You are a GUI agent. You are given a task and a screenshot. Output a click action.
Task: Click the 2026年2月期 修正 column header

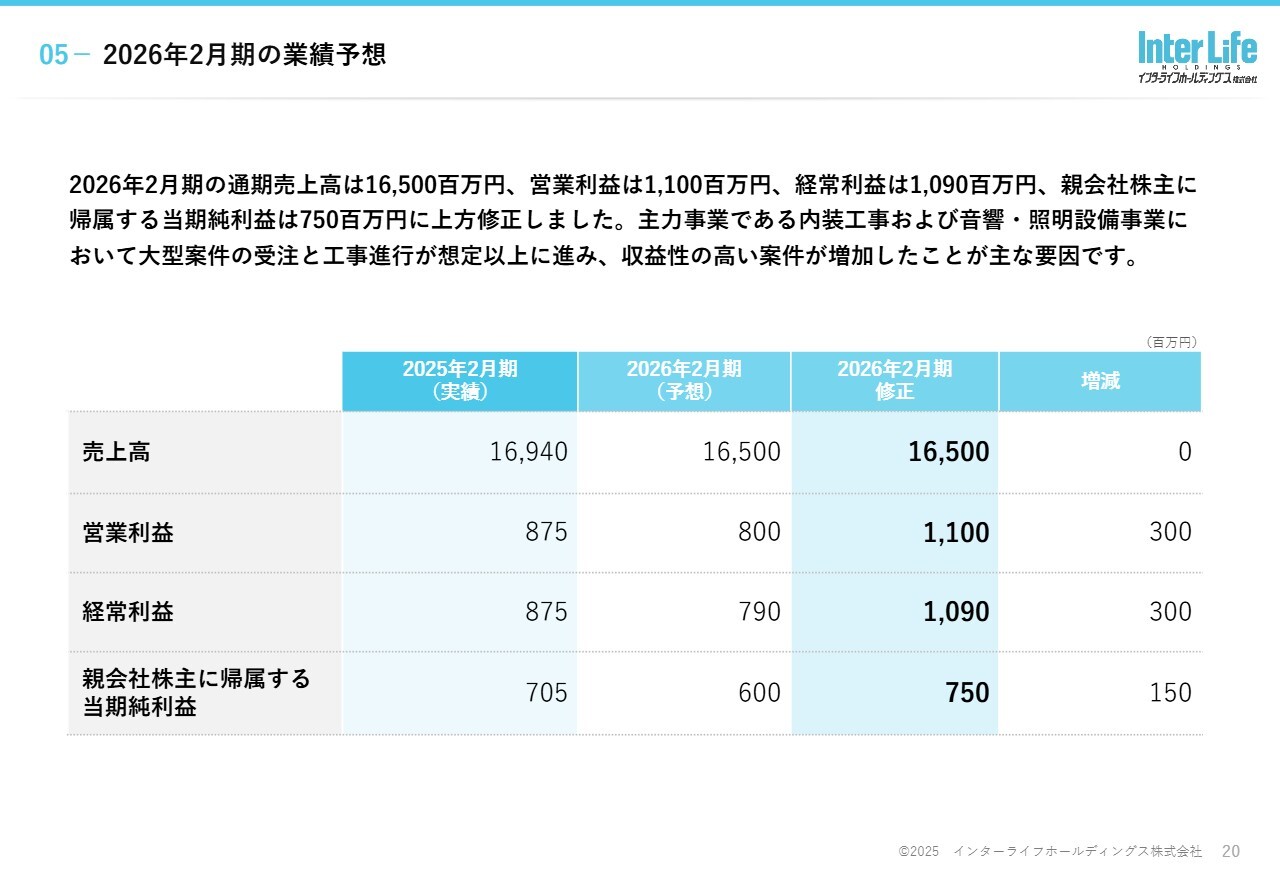(x=895, y=381)
